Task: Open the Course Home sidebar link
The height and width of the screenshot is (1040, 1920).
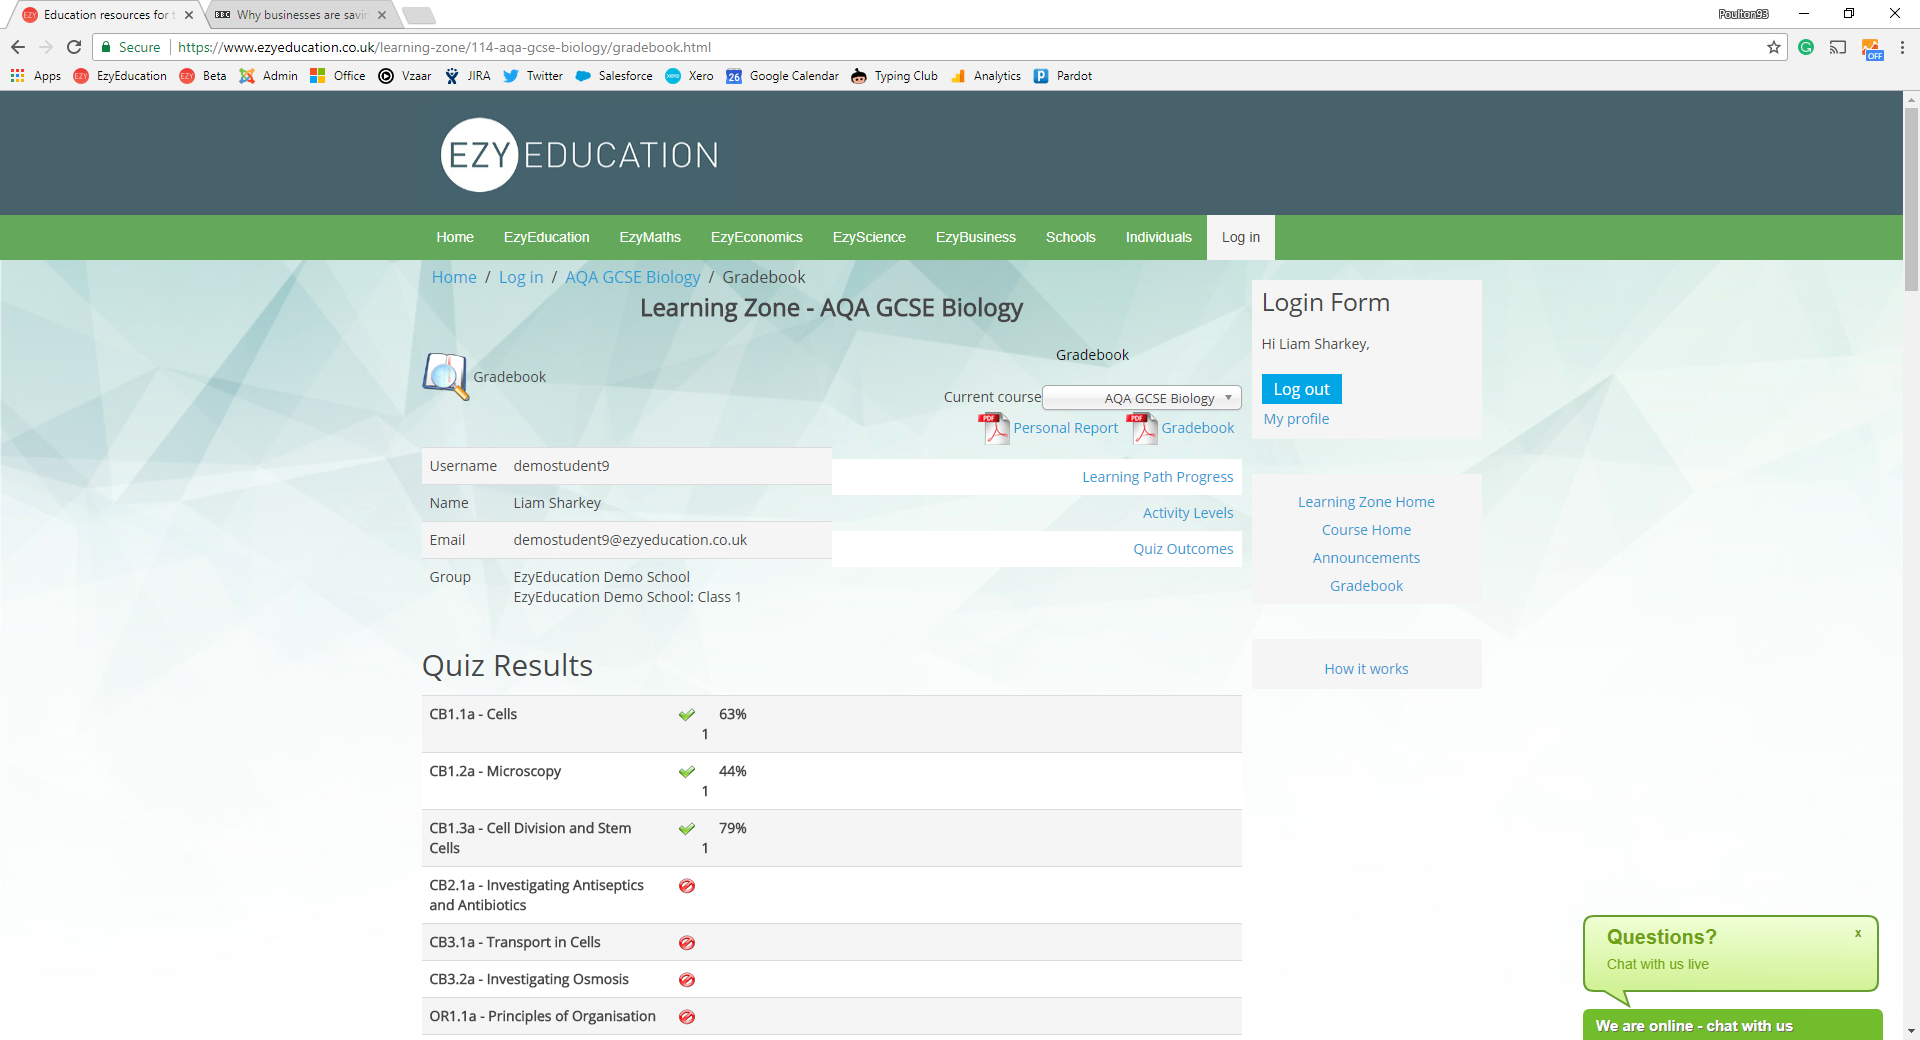Action: pos(1366,530)
